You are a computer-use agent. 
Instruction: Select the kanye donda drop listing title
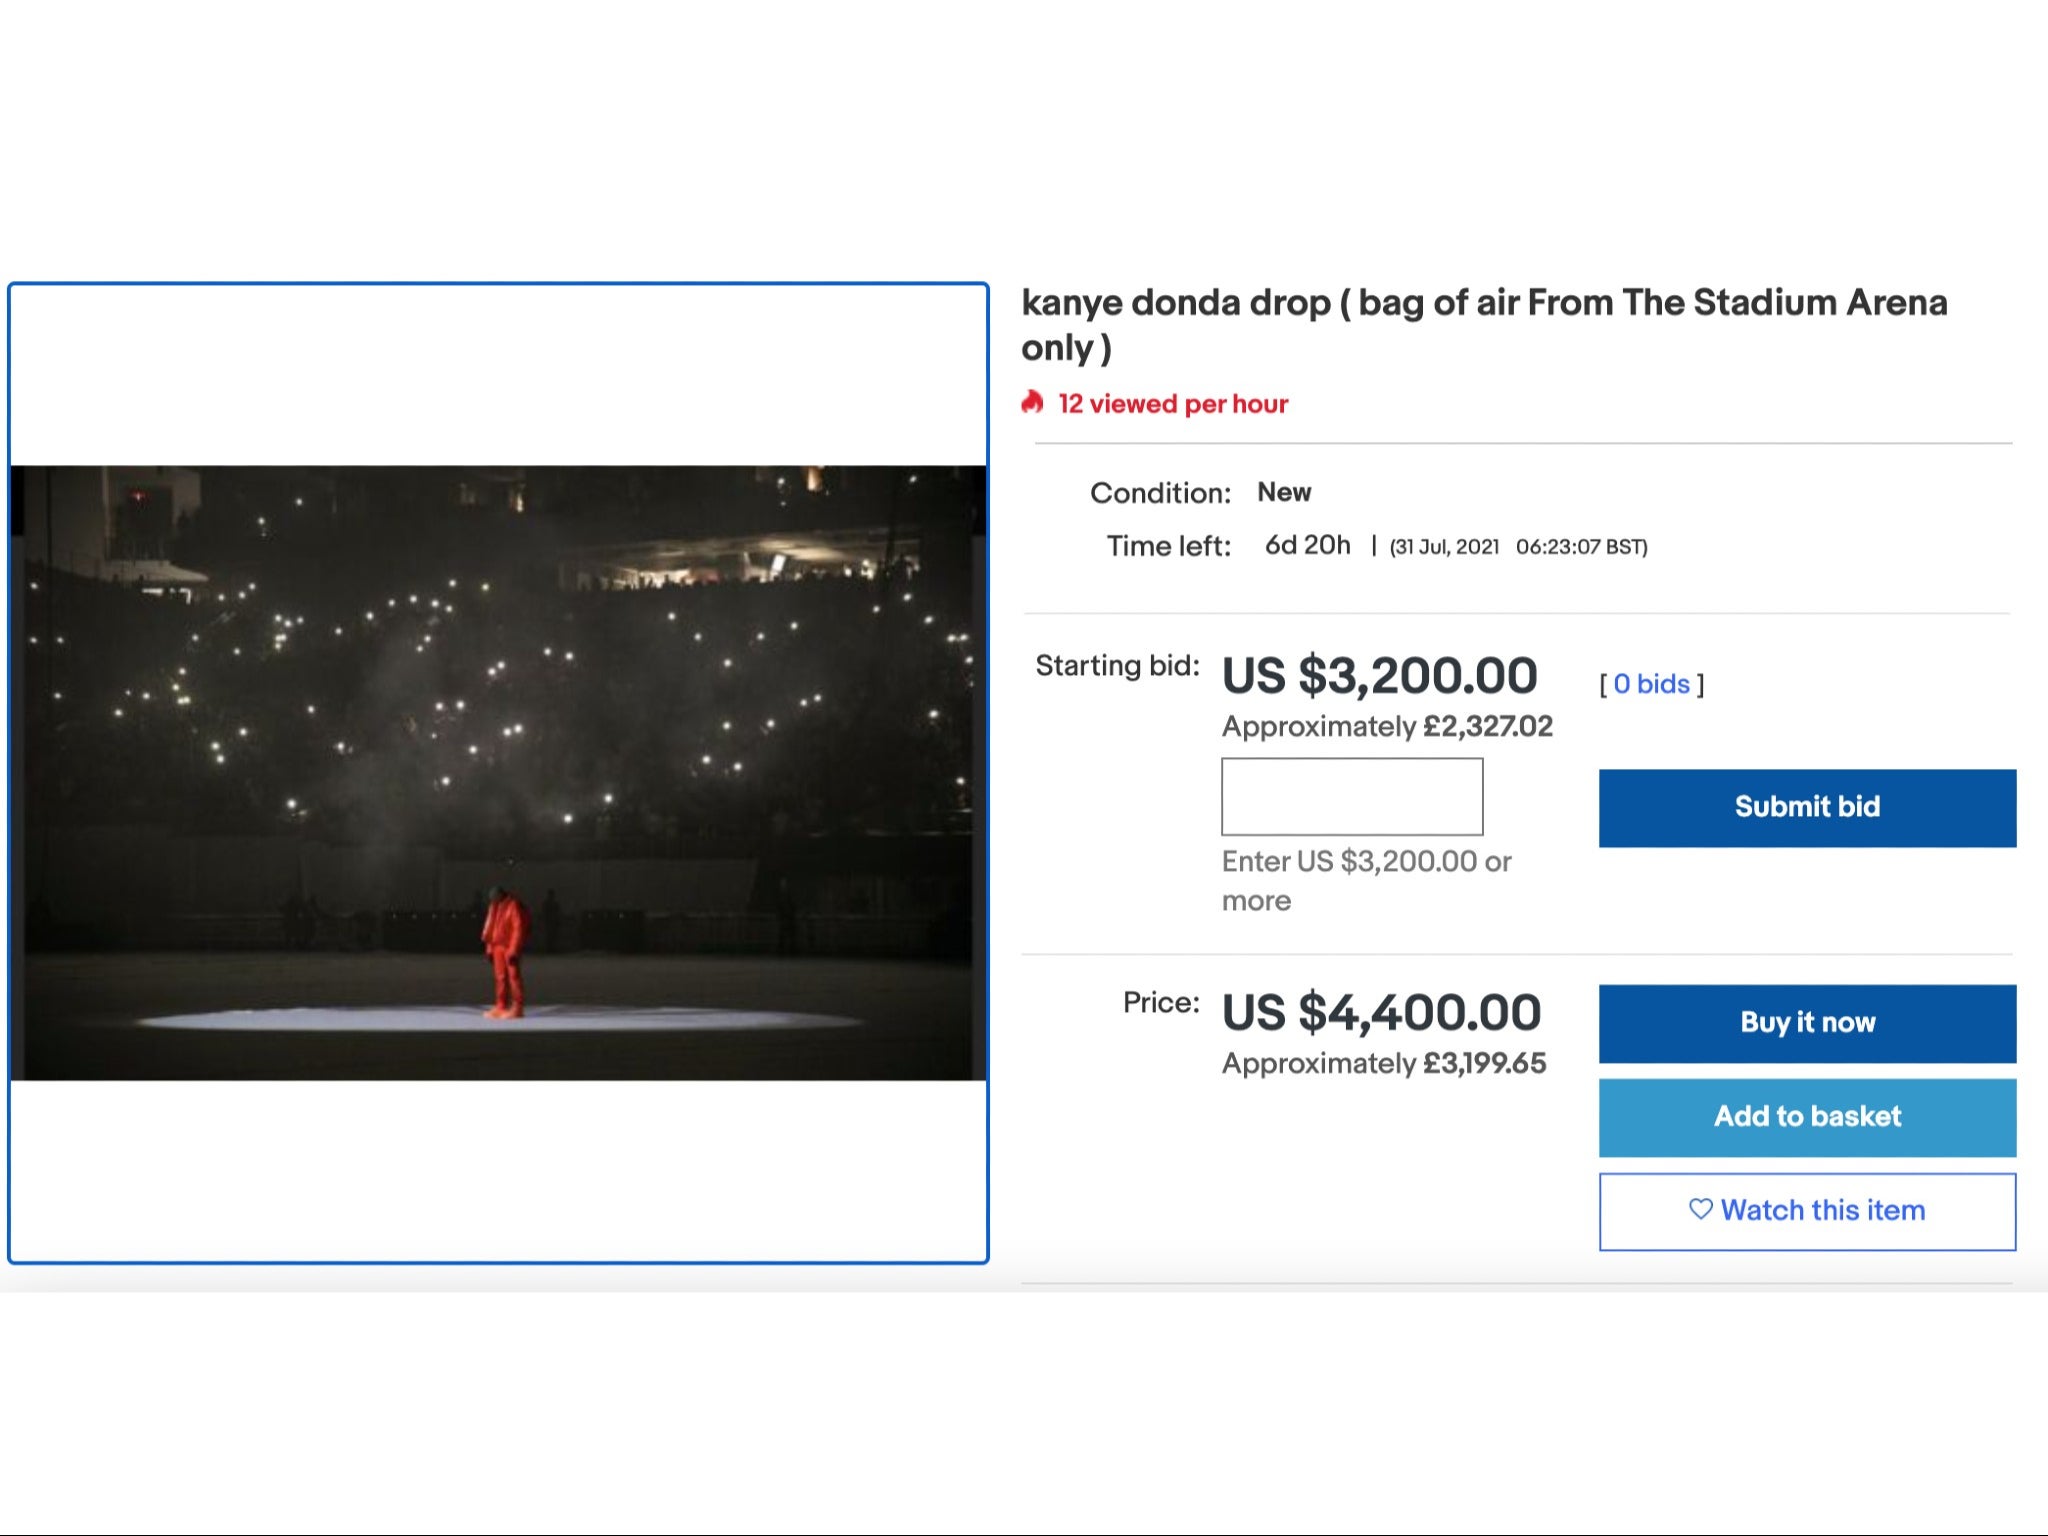1484,324
